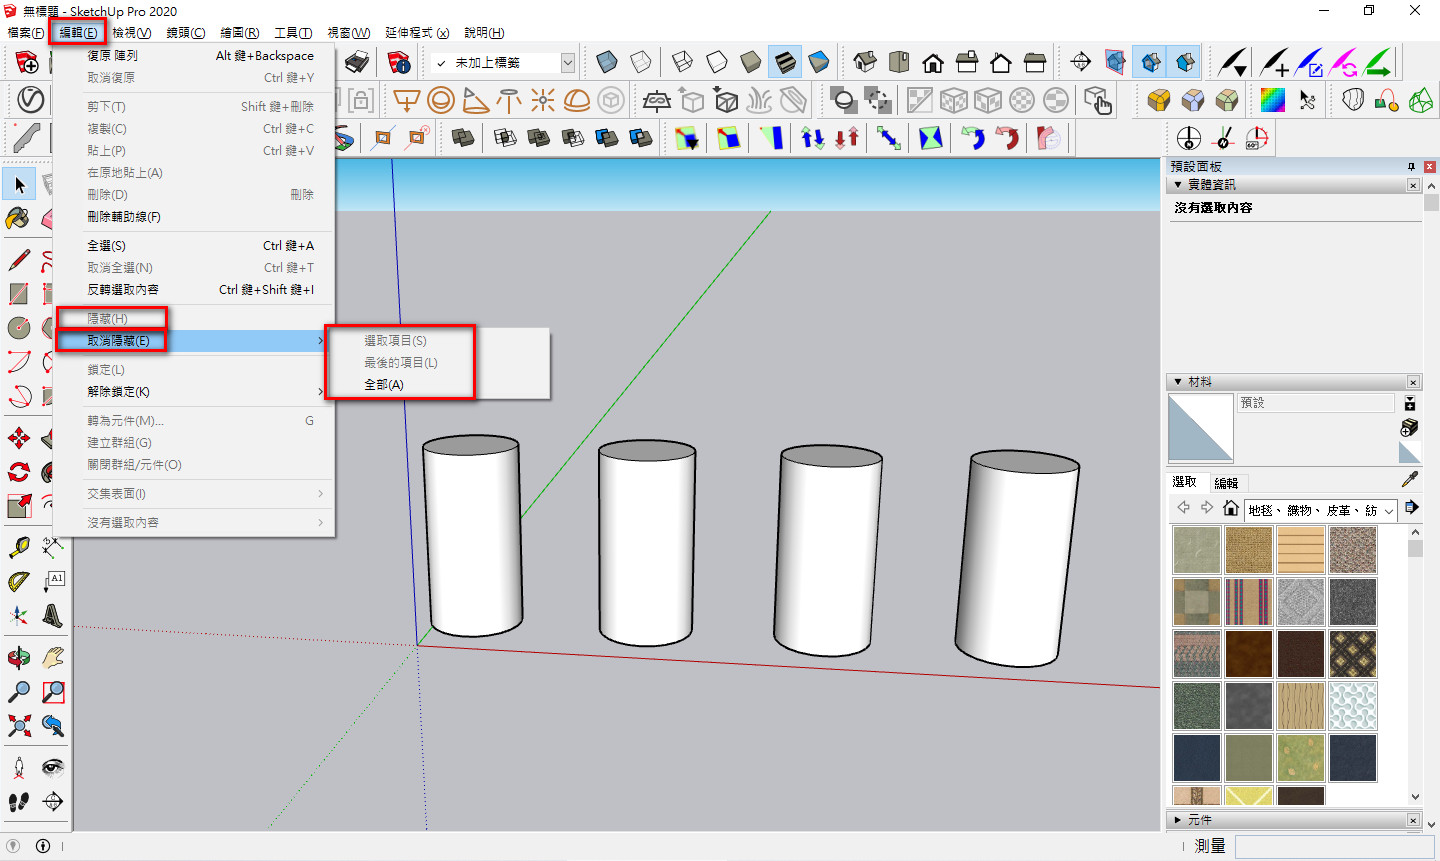
Task: Choose the Move tool with red arrows
Action: click(x=18, y=438)
